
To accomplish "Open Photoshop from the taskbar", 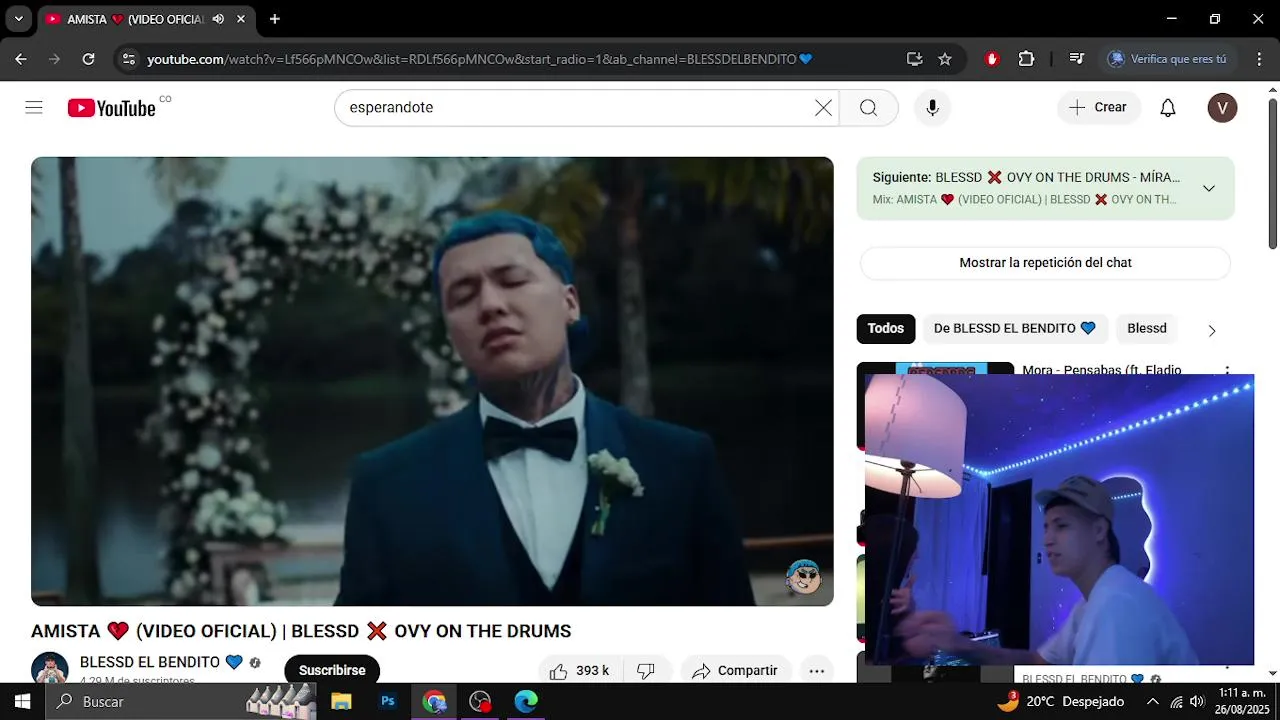I will (x=388, y=701).
